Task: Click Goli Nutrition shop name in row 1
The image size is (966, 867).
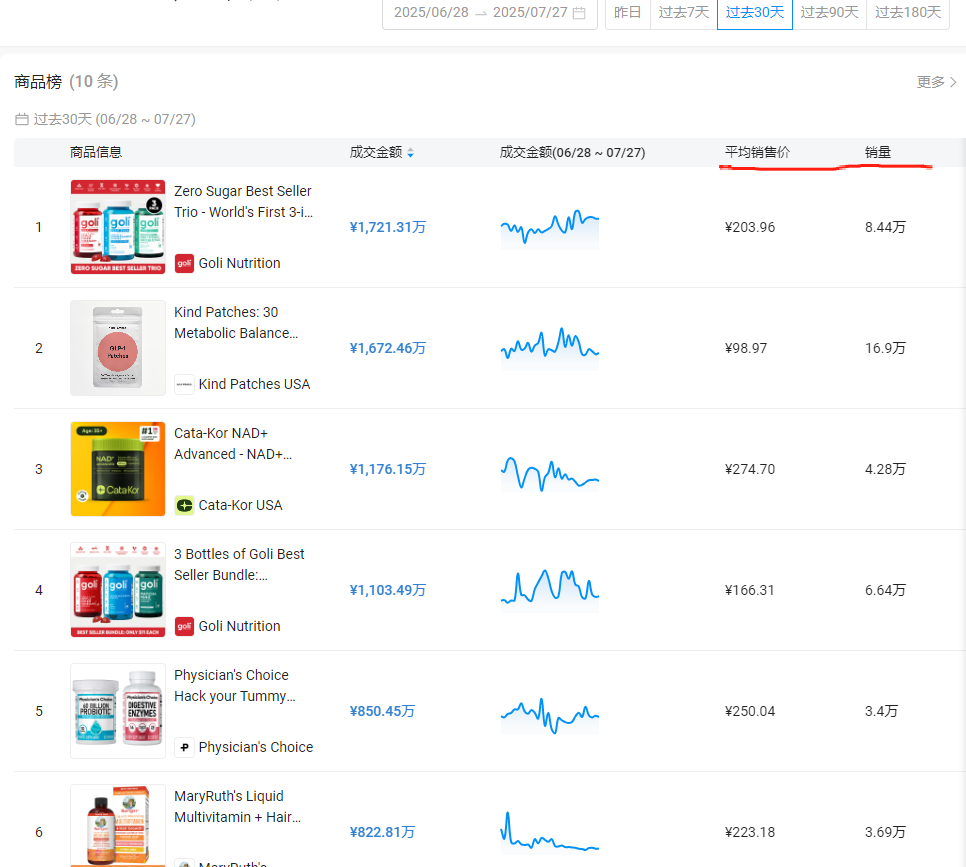Action: (239, 263)
